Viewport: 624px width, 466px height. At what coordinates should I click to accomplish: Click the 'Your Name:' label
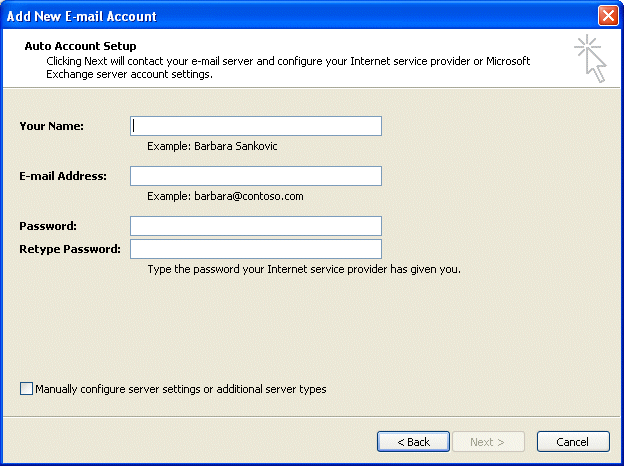(52, 126)
